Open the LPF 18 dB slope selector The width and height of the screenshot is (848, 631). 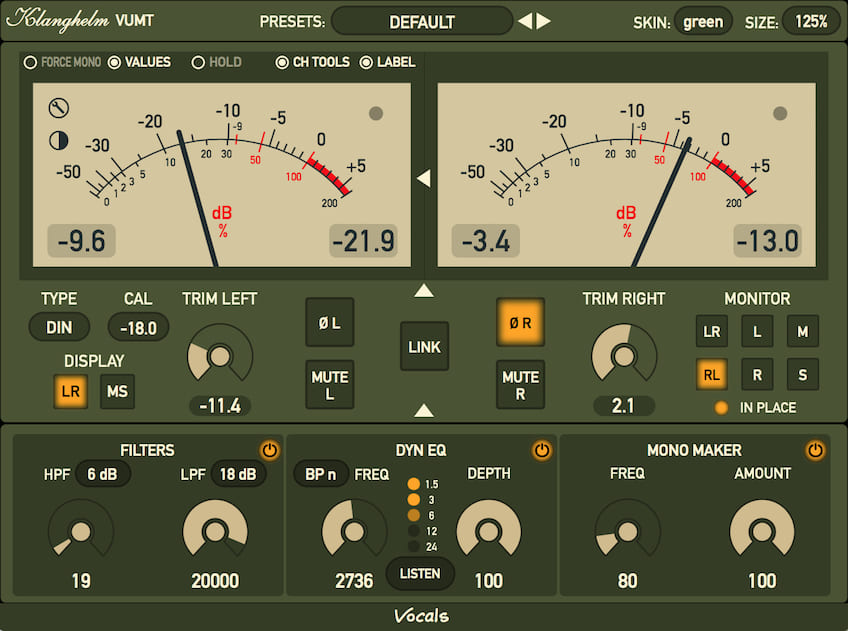coord(238,474)
